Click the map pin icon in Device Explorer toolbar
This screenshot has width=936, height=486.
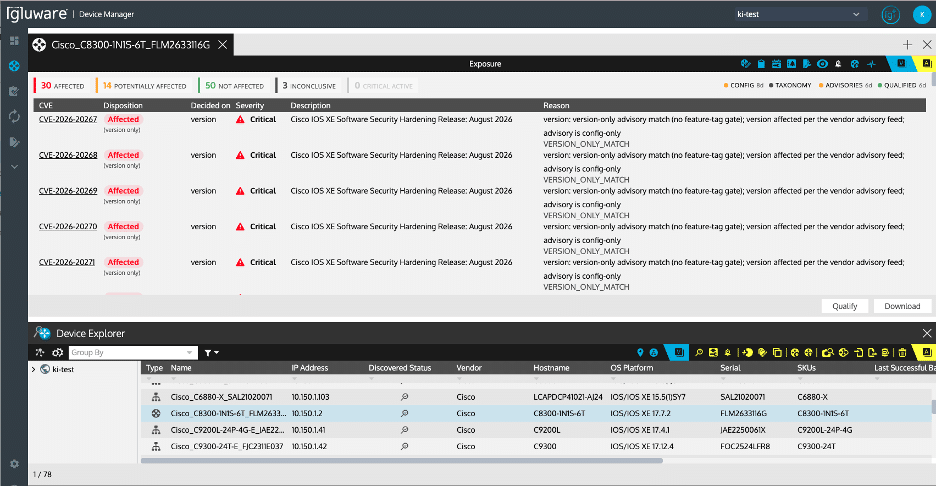640,352
